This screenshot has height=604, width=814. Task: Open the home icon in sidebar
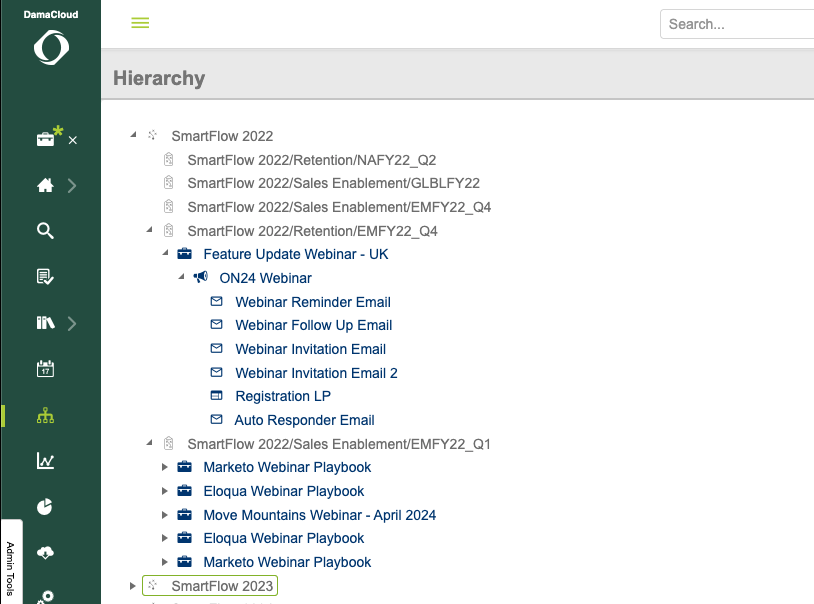[45, 185]
